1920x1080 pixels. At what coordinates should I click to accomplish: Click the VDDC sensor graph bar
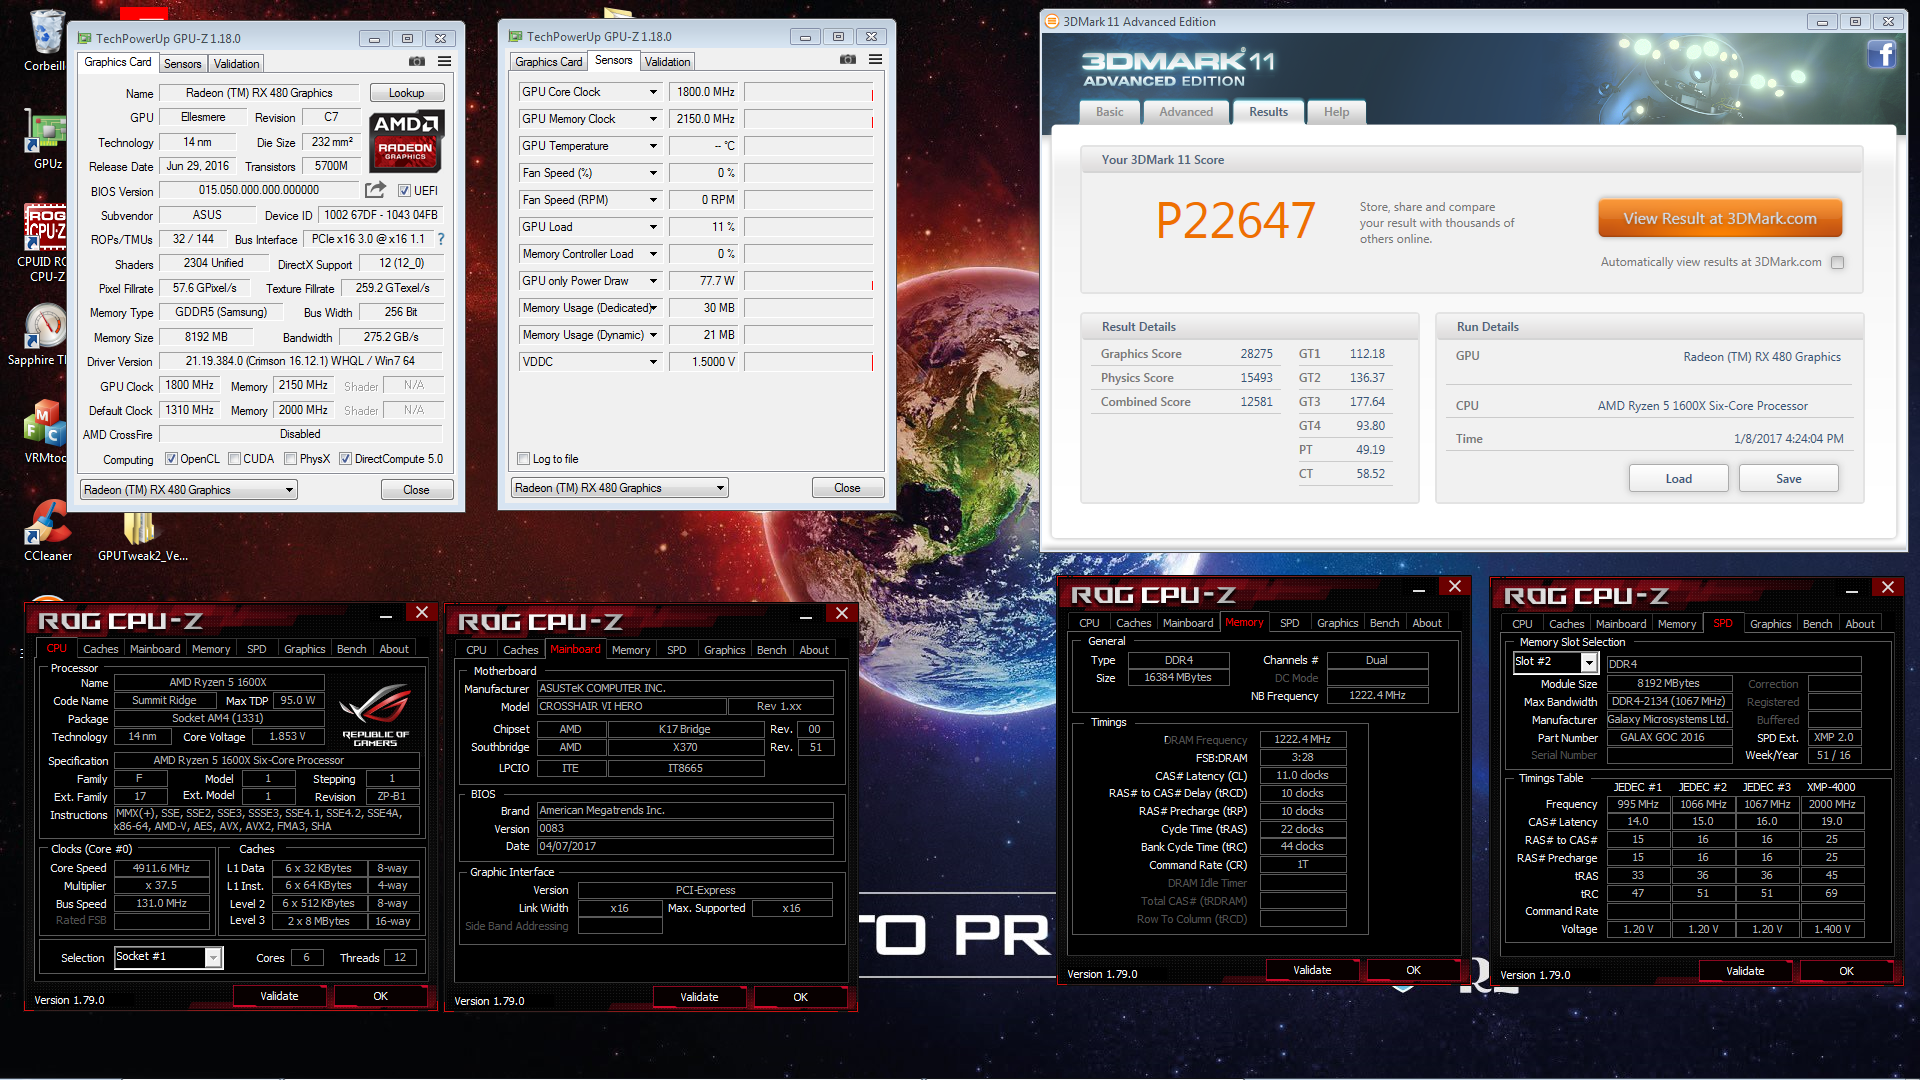(x=808, y=362)
